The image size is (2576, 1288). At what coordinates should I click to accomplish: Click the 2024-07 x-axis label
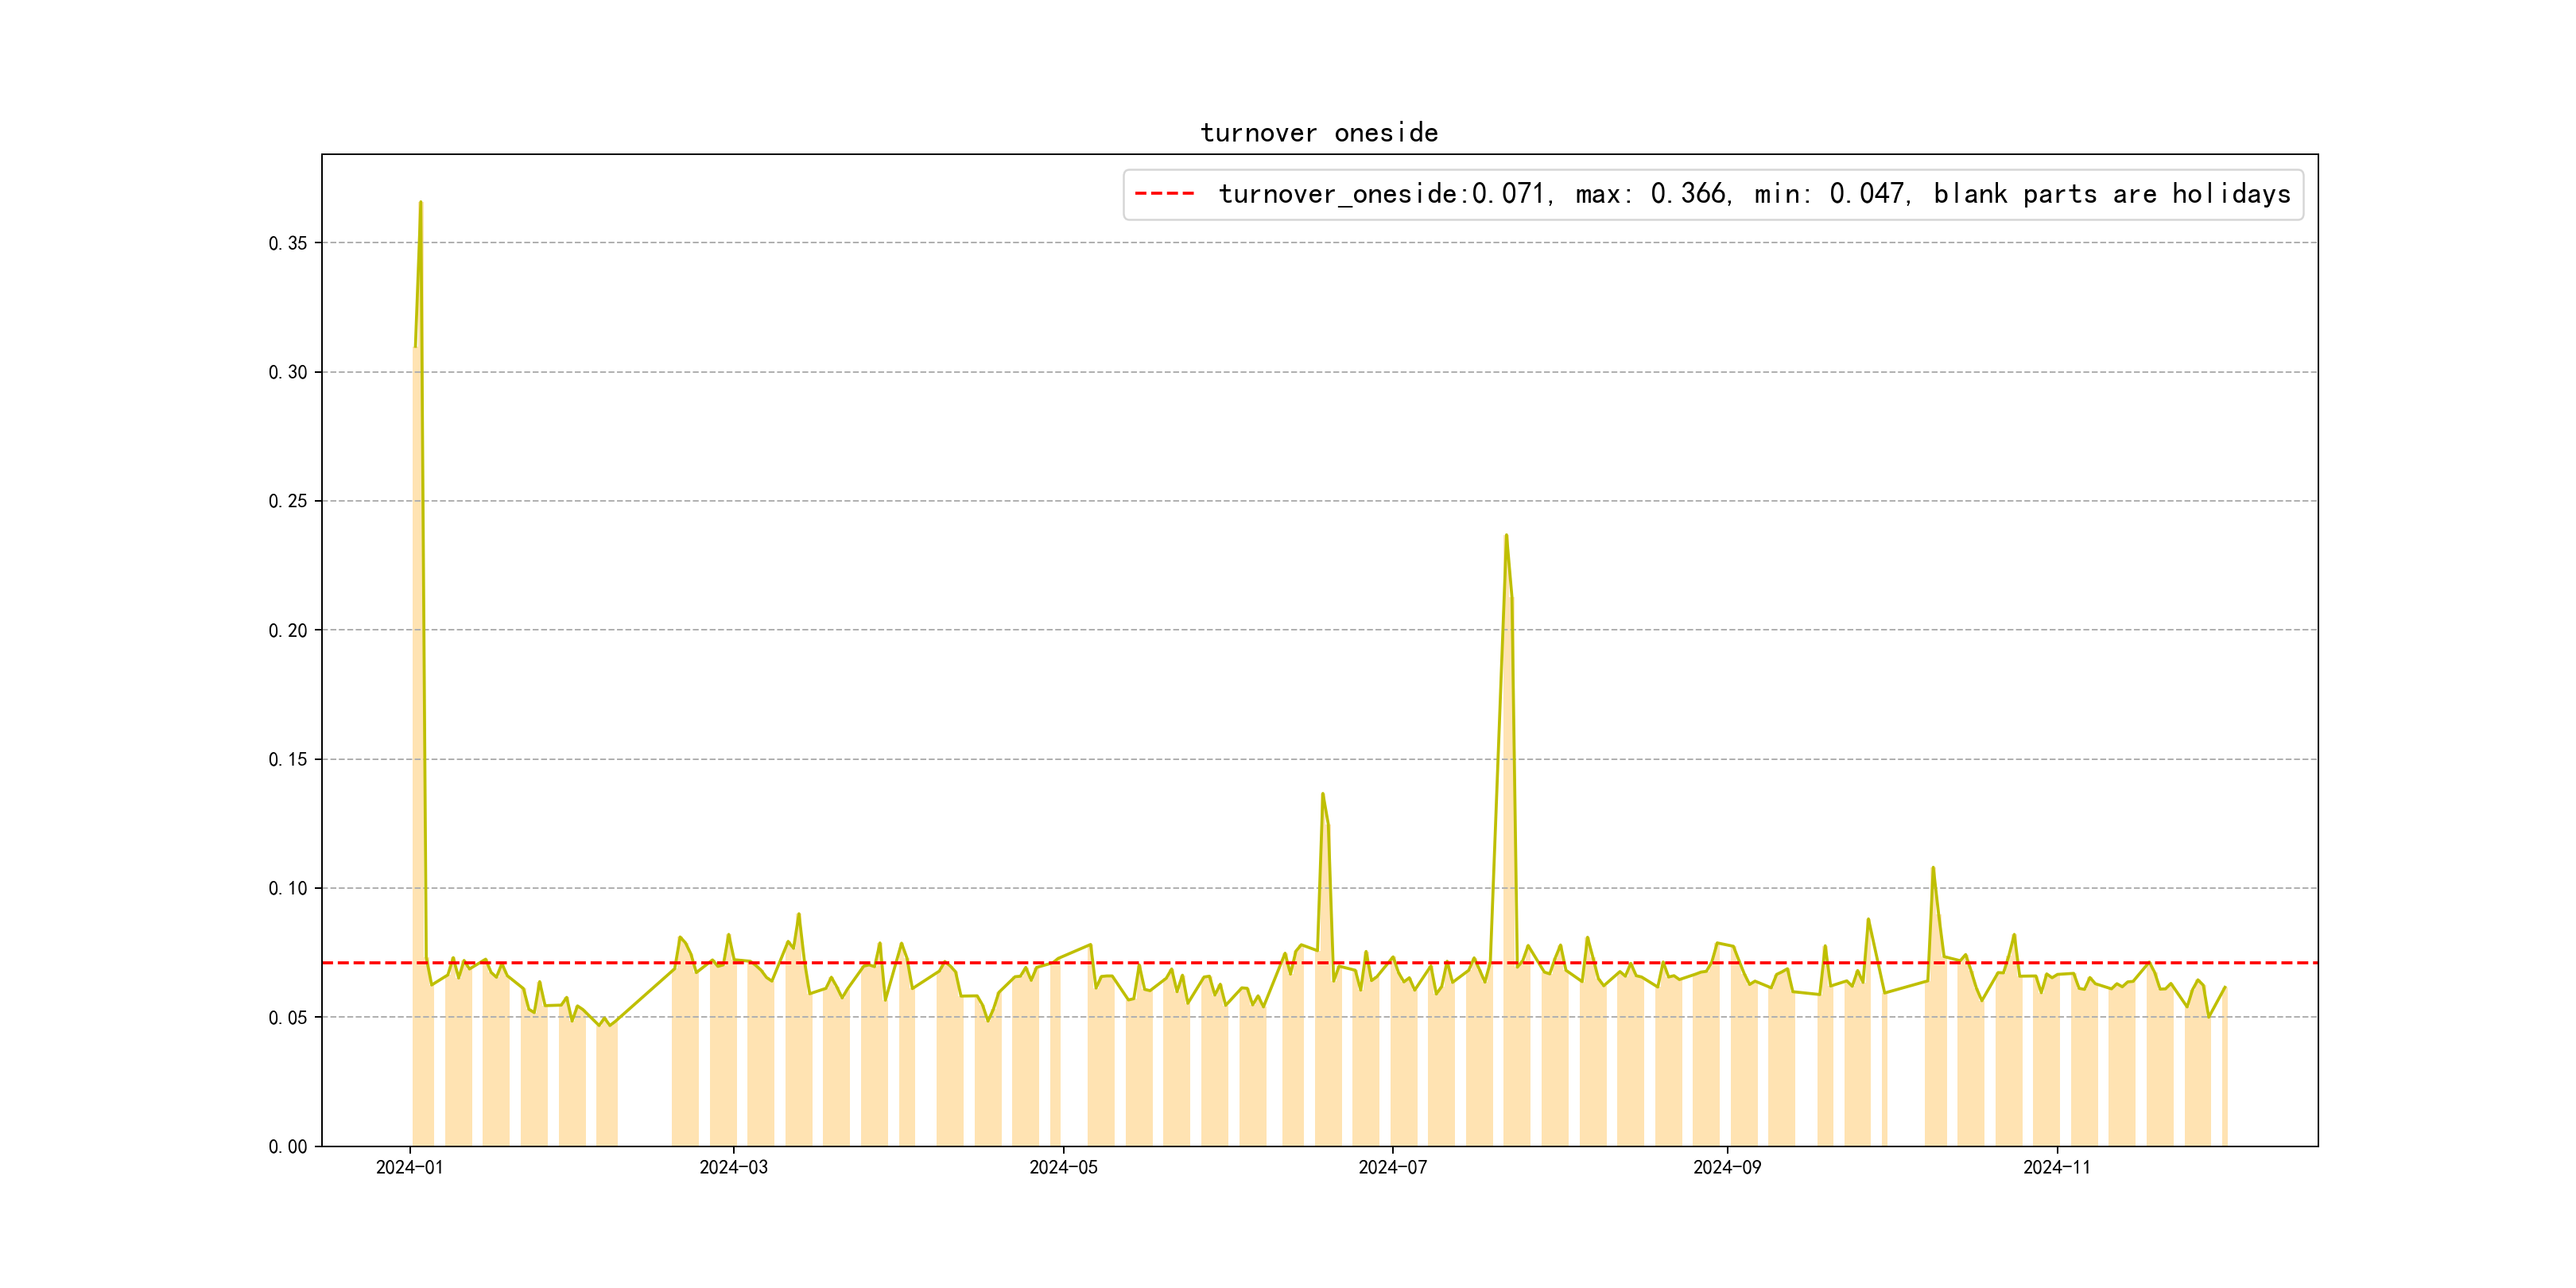1392,1167
